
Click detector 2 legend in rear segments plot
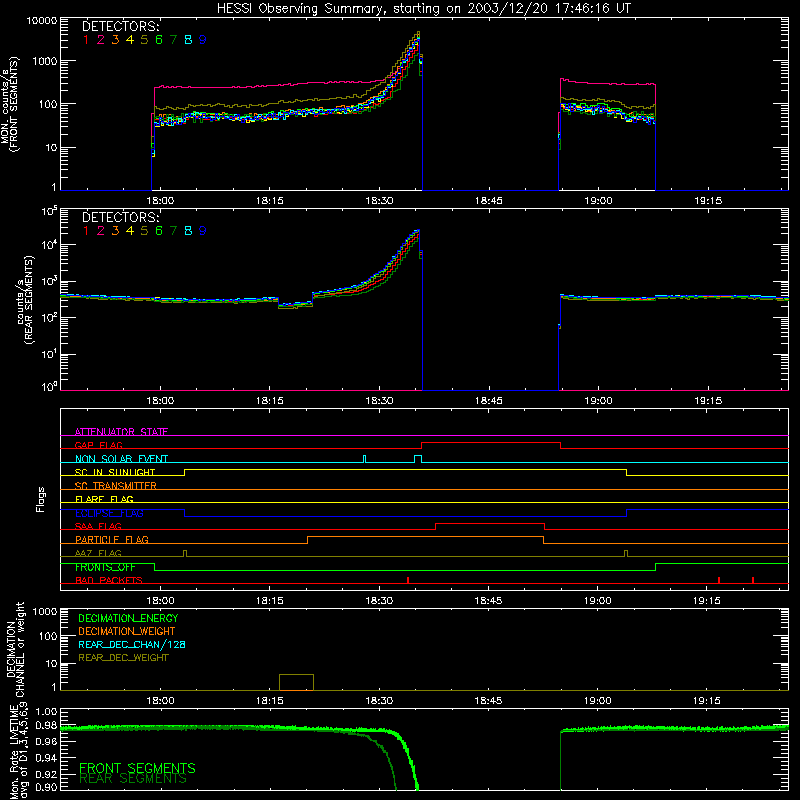(101, 231)
